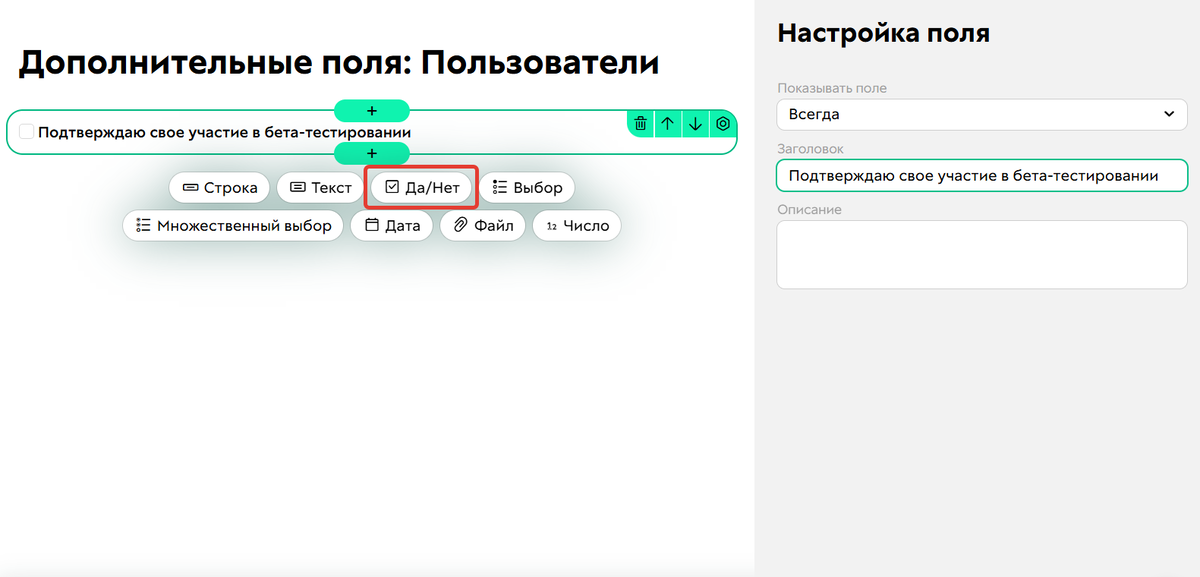Select the Множественный выбор field type

click(x=233, y=225)
